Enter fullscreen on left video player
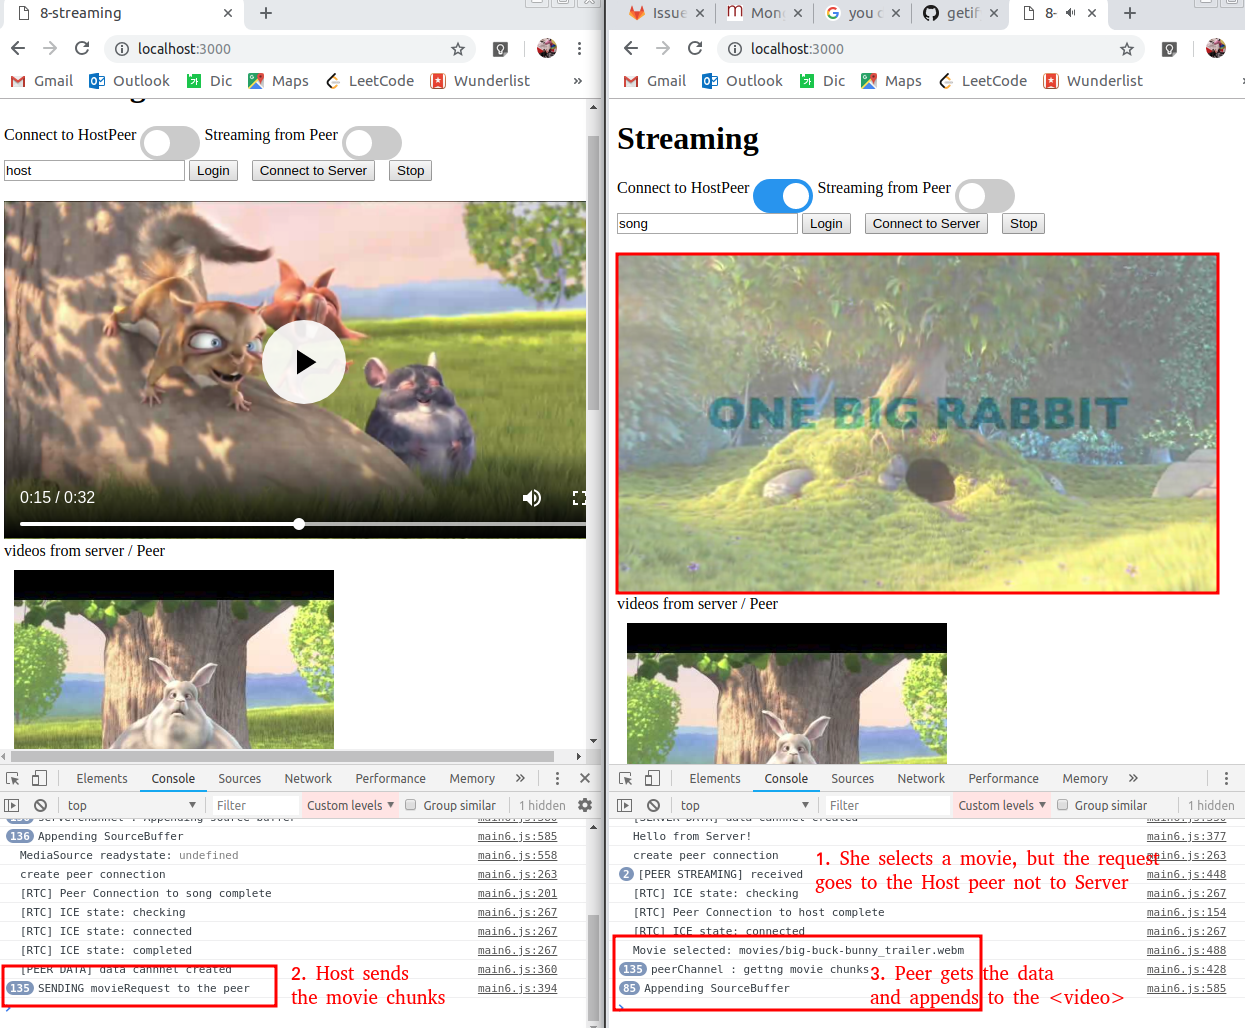 (578, 498)
